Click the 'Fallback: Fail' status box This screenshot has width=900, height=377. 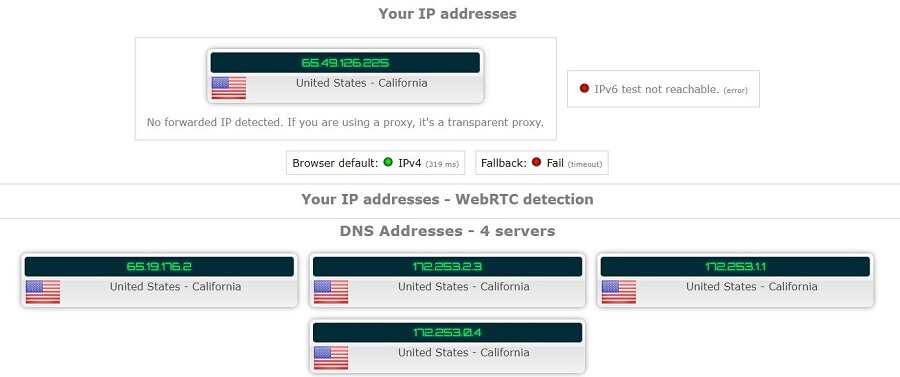click(542, 163)
